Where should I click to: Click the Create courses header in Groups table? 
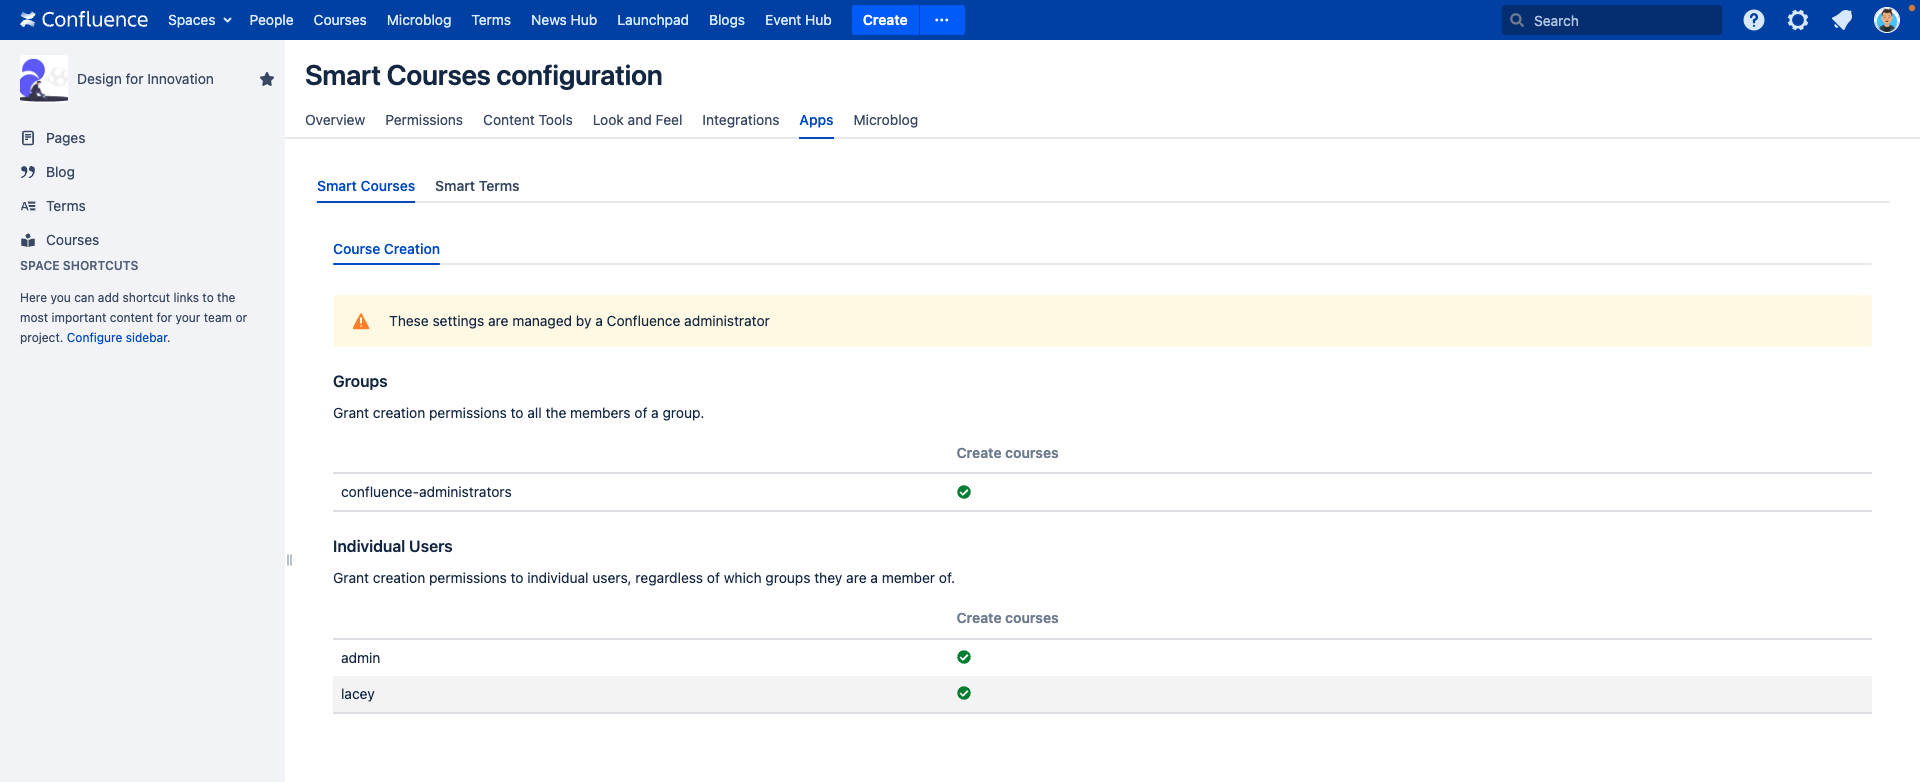pos(1007,453)
